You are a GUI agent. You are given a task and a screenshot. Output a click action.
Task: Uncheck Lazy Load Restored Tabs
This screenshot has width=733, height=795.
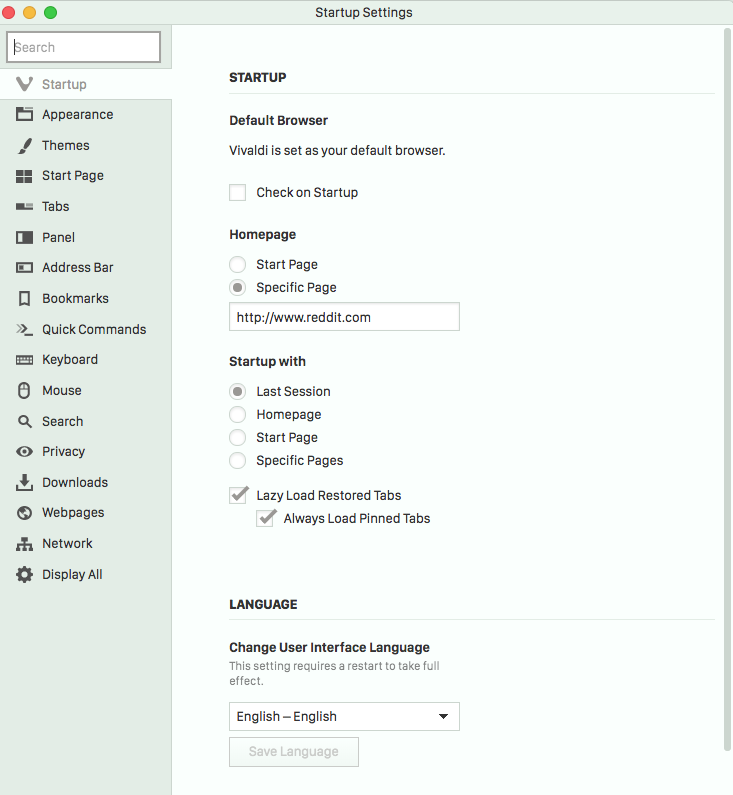coord(238,495)
